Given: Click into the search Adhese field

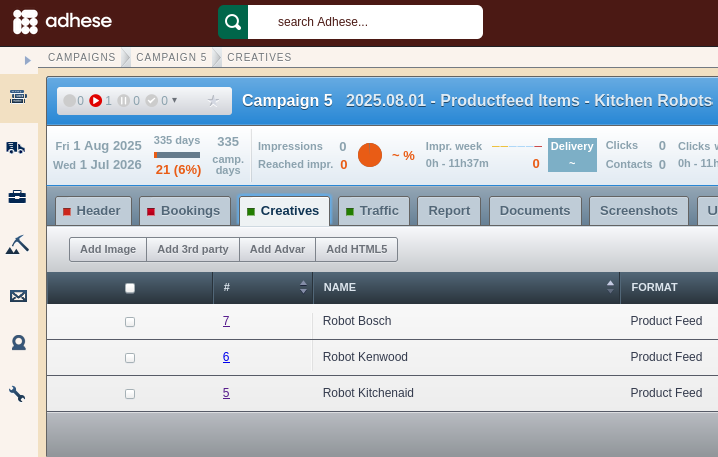Looking at the screenshot, I should (365, 21).
